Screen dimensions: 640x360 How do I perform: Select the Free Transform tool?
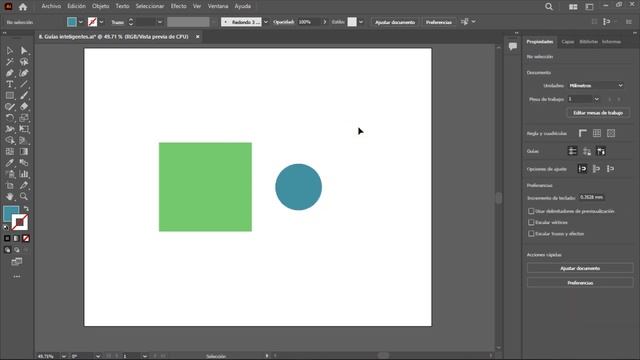pos(24,129)
